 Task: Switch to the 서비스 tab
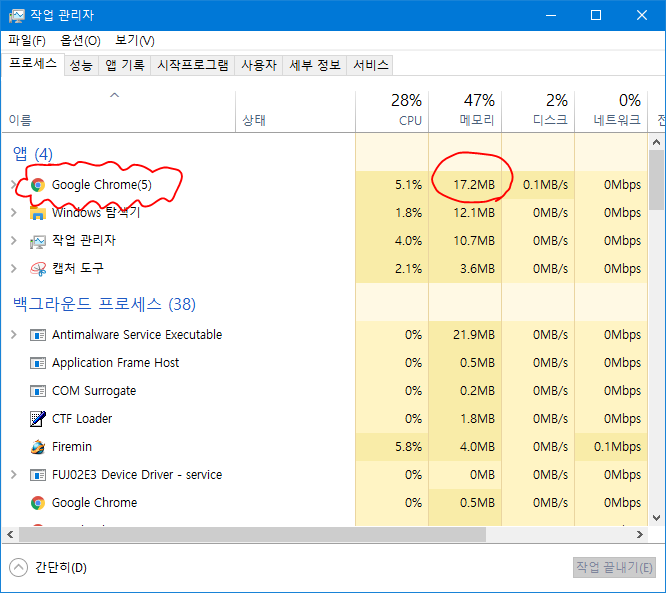[370, 65]
